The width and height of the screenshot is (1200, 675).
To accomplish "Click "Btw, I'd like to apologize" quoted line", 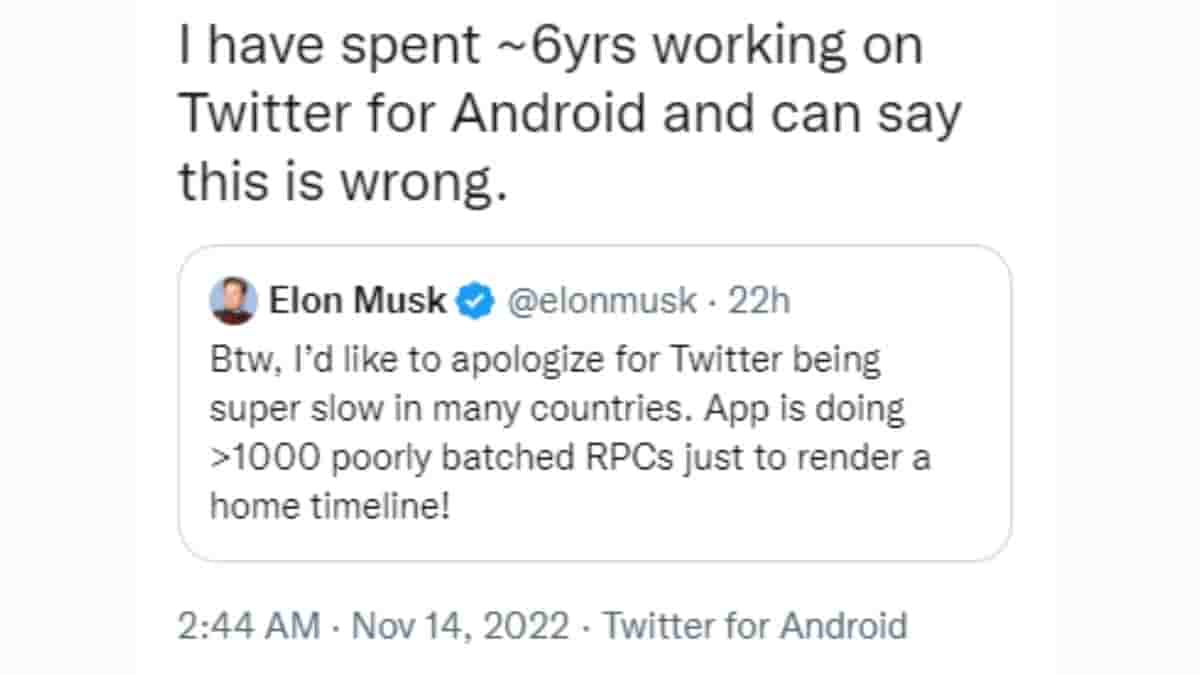I will (x=545, y=359).
